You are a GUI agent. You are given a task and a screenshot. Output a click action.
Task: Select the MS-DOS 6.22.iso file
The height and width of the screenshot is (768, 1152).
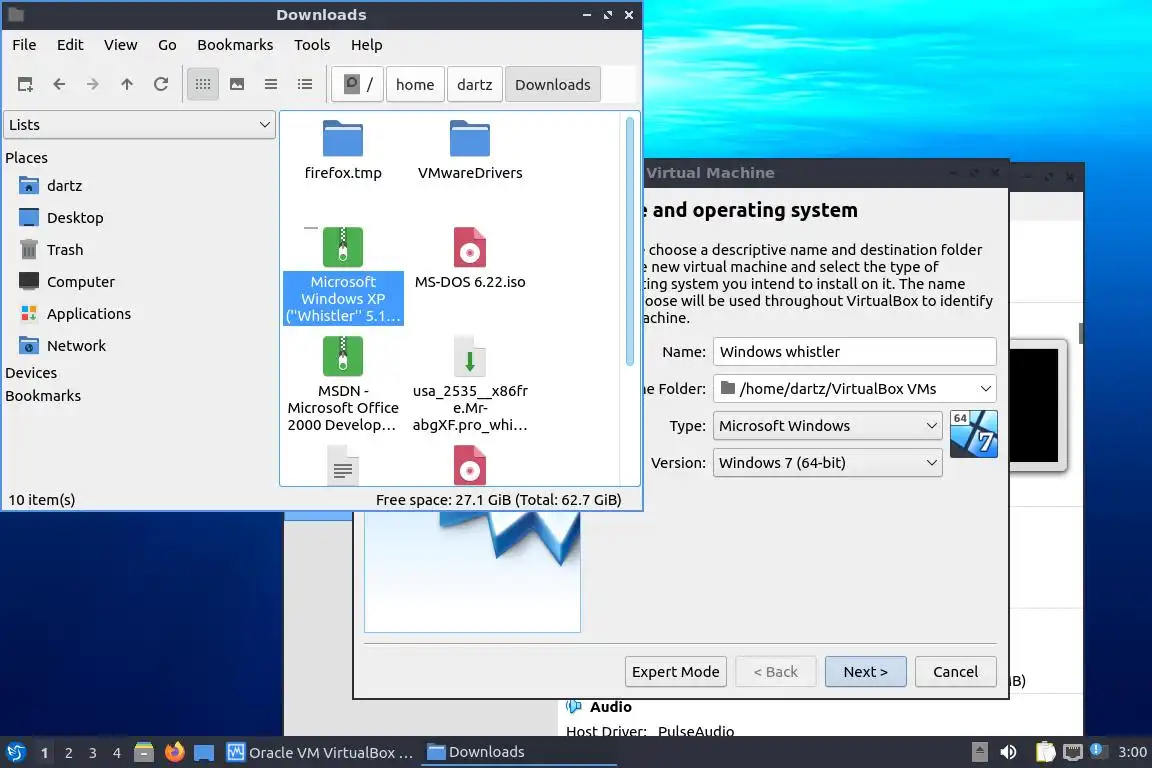470,259
